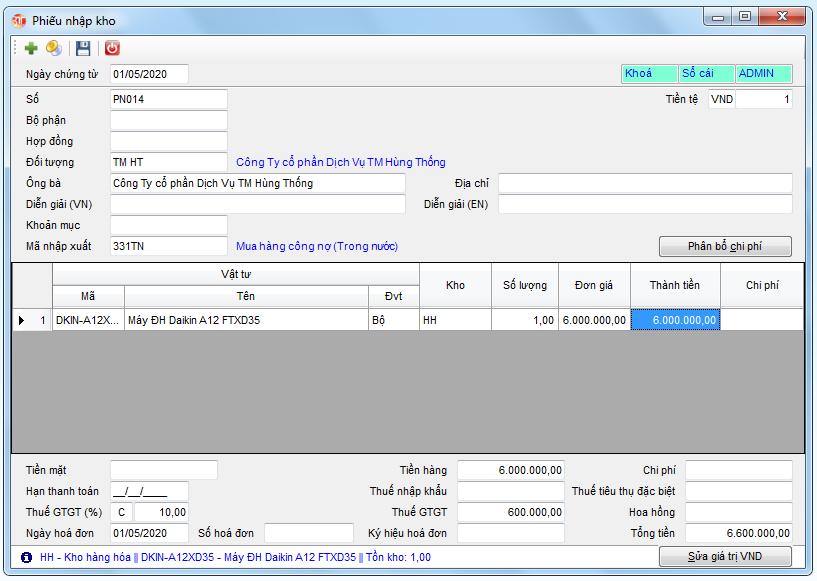This screenshot has height=581, width=817.
Task: Open the Tiền tệ VND currency field
Action: 722,100
